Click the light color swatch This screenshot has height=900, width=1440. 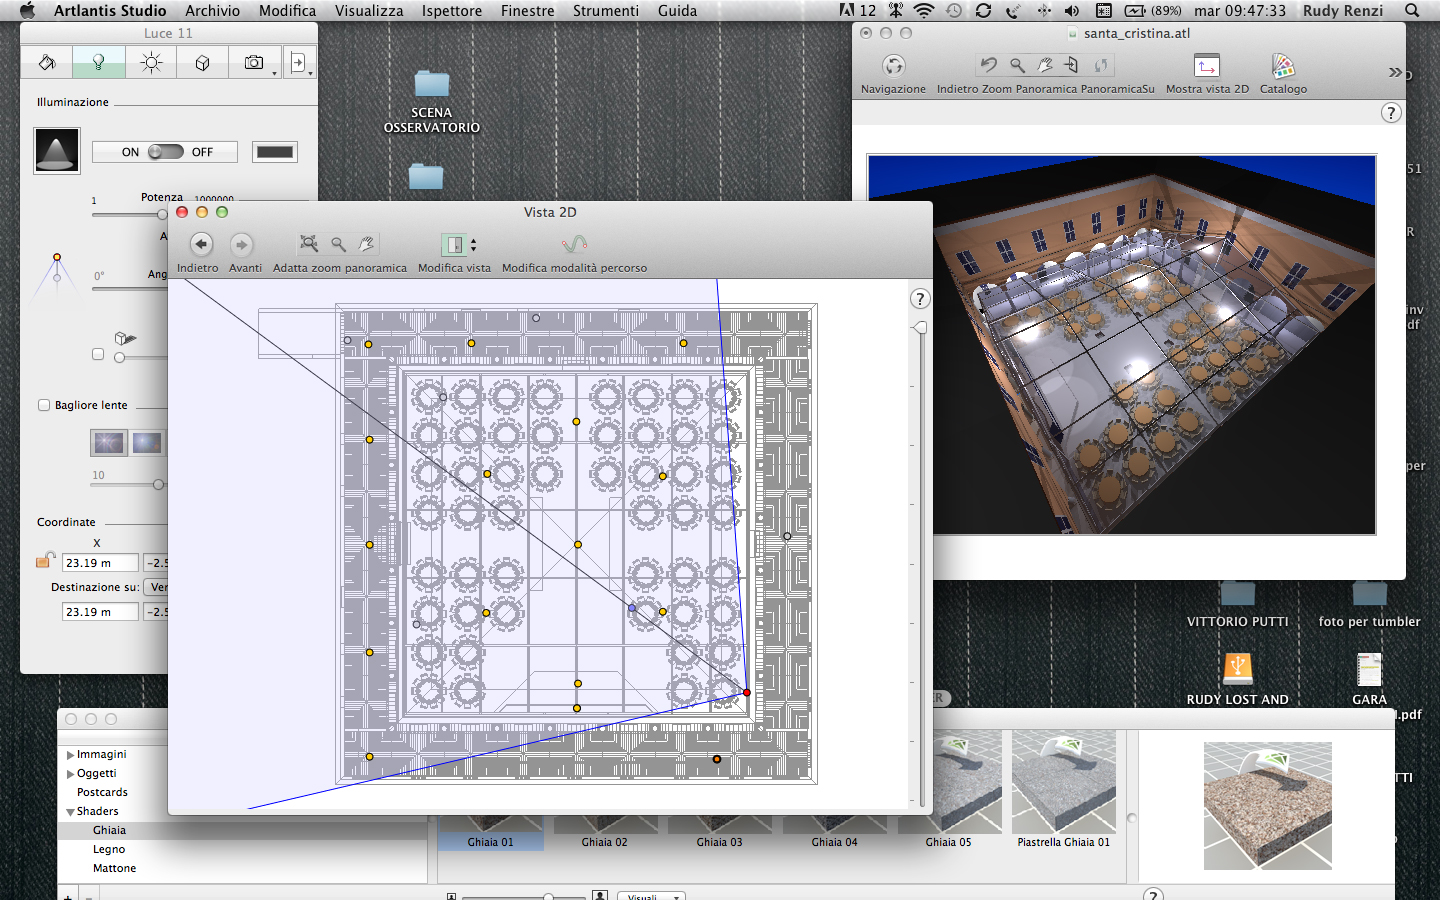coord(274,152)
